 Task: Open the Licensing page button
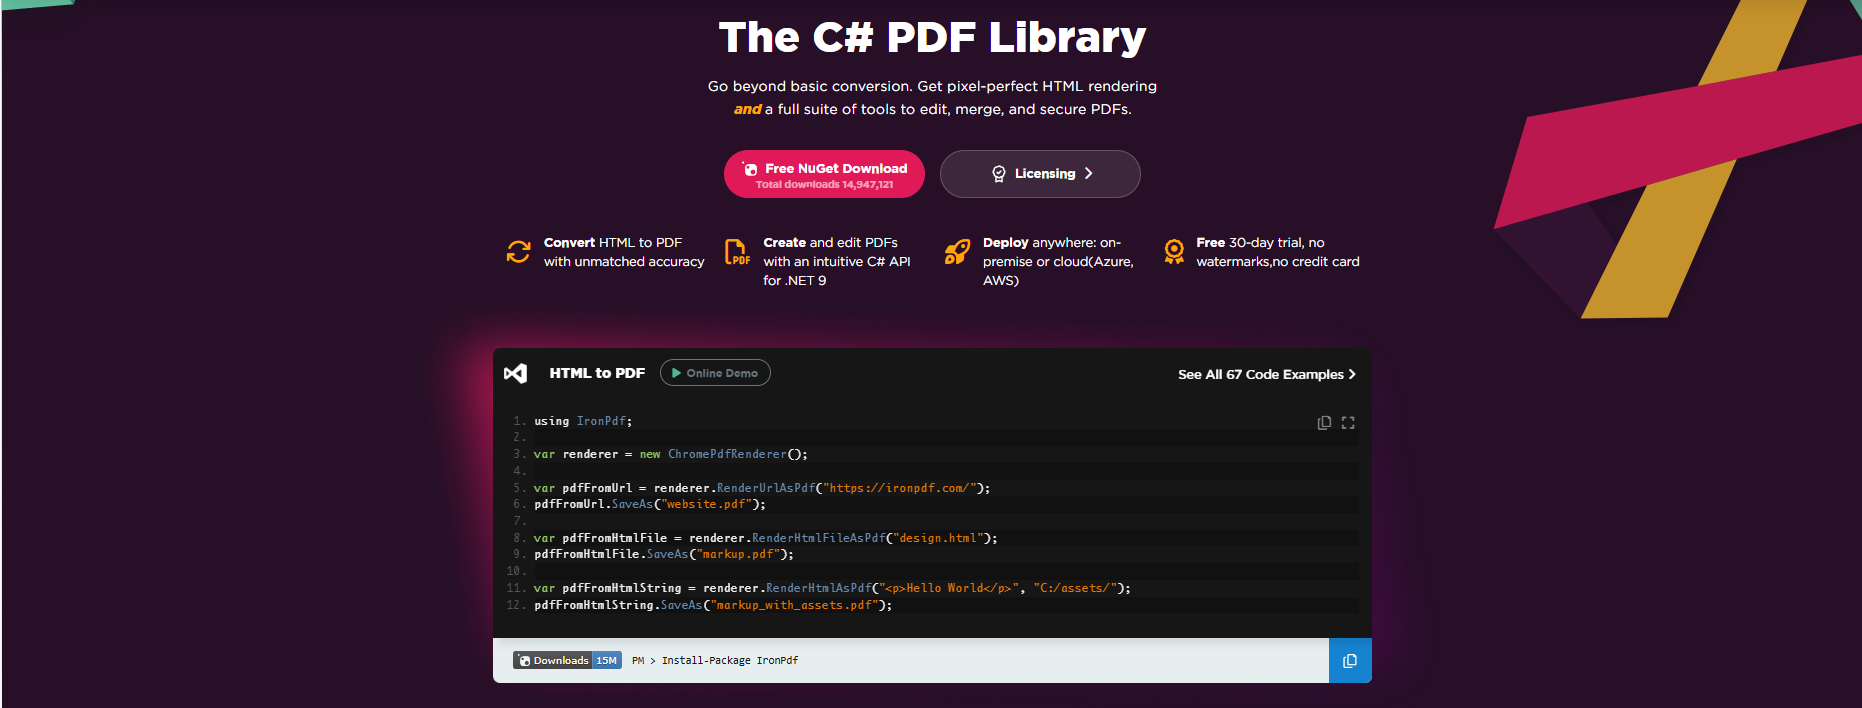[1039, 174]
